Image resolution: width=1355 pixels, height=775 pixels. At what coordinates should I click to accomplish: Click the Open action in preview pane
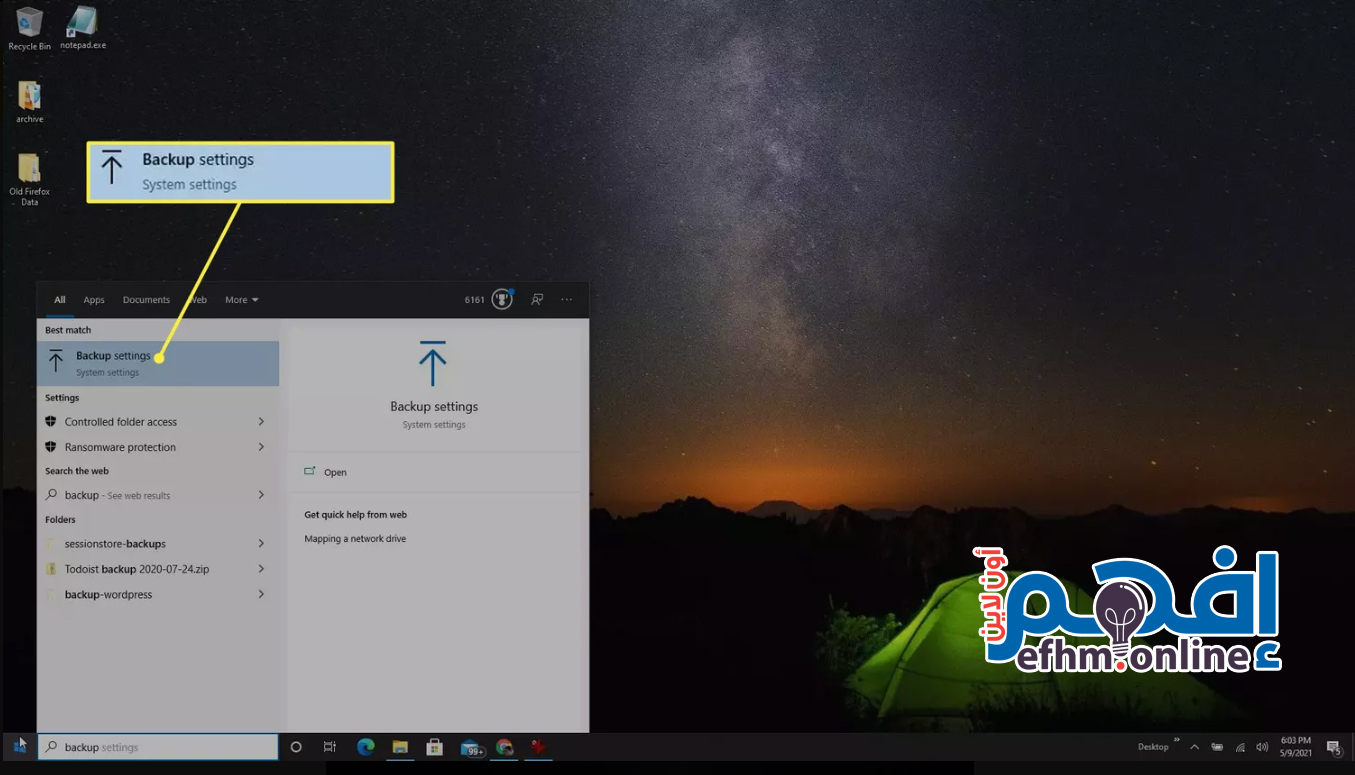[335, 472]
